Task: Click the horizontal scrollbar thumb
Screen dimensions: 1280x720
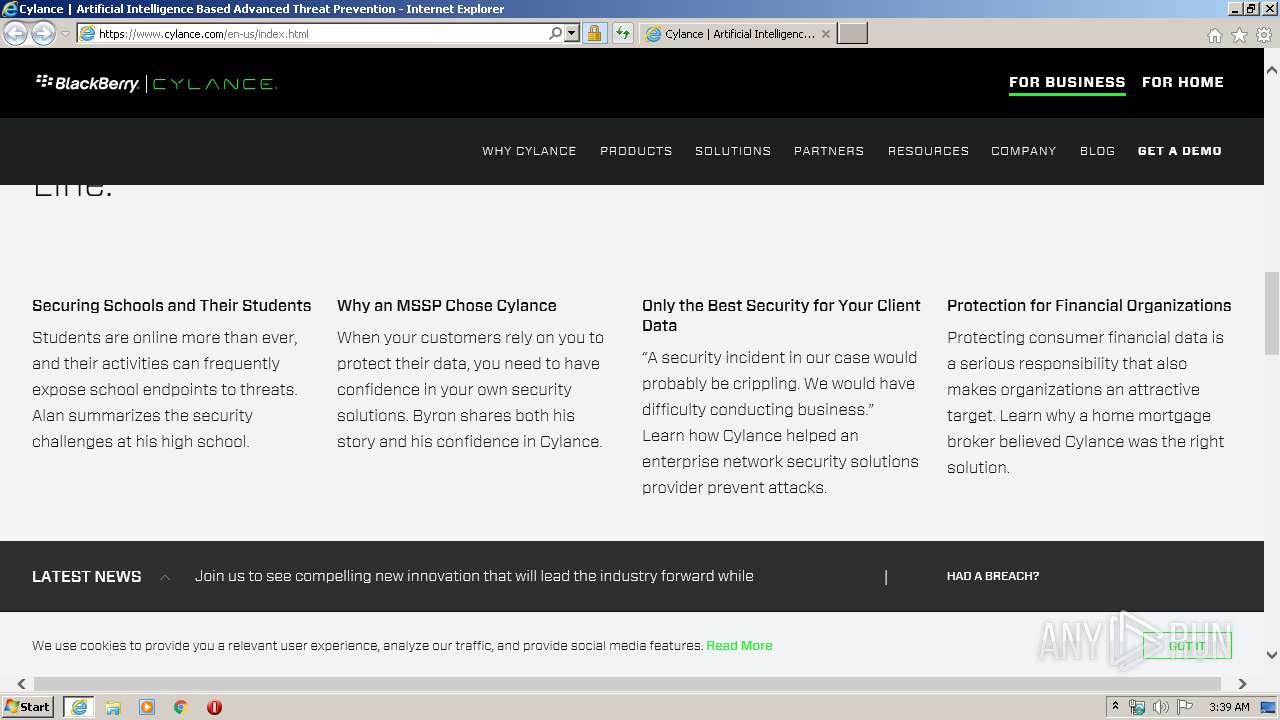Action: tap(627, 684)
